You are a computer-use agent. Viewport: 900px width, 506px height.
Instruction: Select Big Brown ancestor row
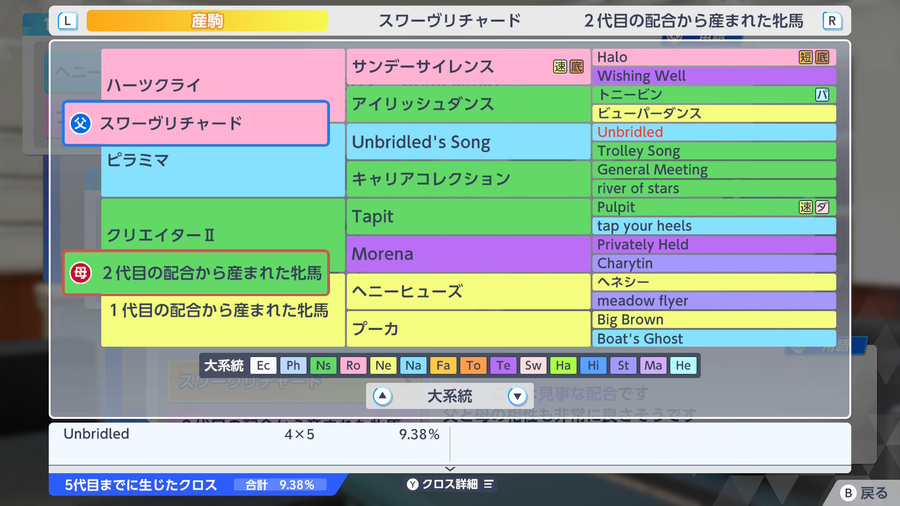[x=714, y=320]
